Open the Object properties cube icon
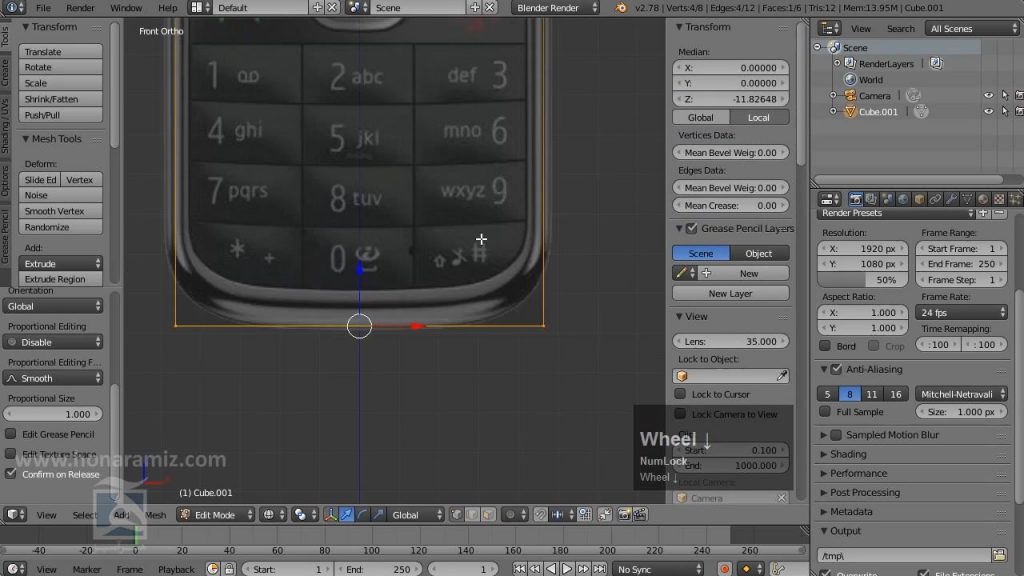Image resolution: width=1024 pixels, height=576 pixels. point(920,199)
